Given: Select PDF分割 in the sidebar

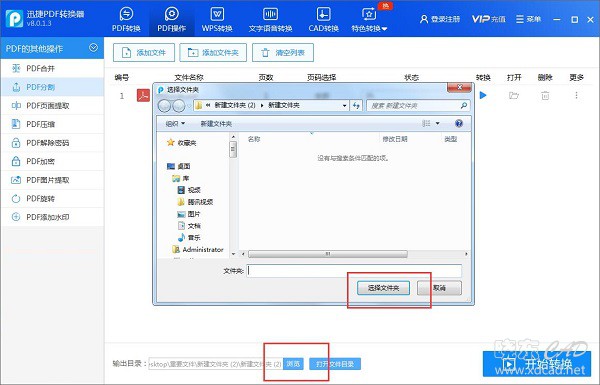Looking at the screenshot, I should (x=52, y=87).
